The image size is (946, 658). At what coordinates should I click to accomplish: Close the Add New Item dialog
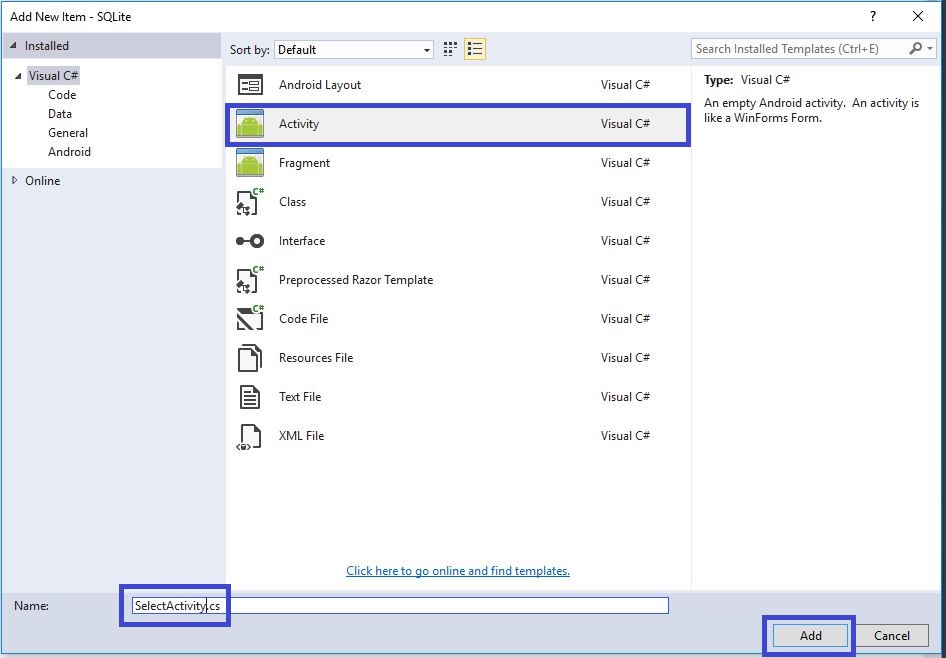coord(918,16)
